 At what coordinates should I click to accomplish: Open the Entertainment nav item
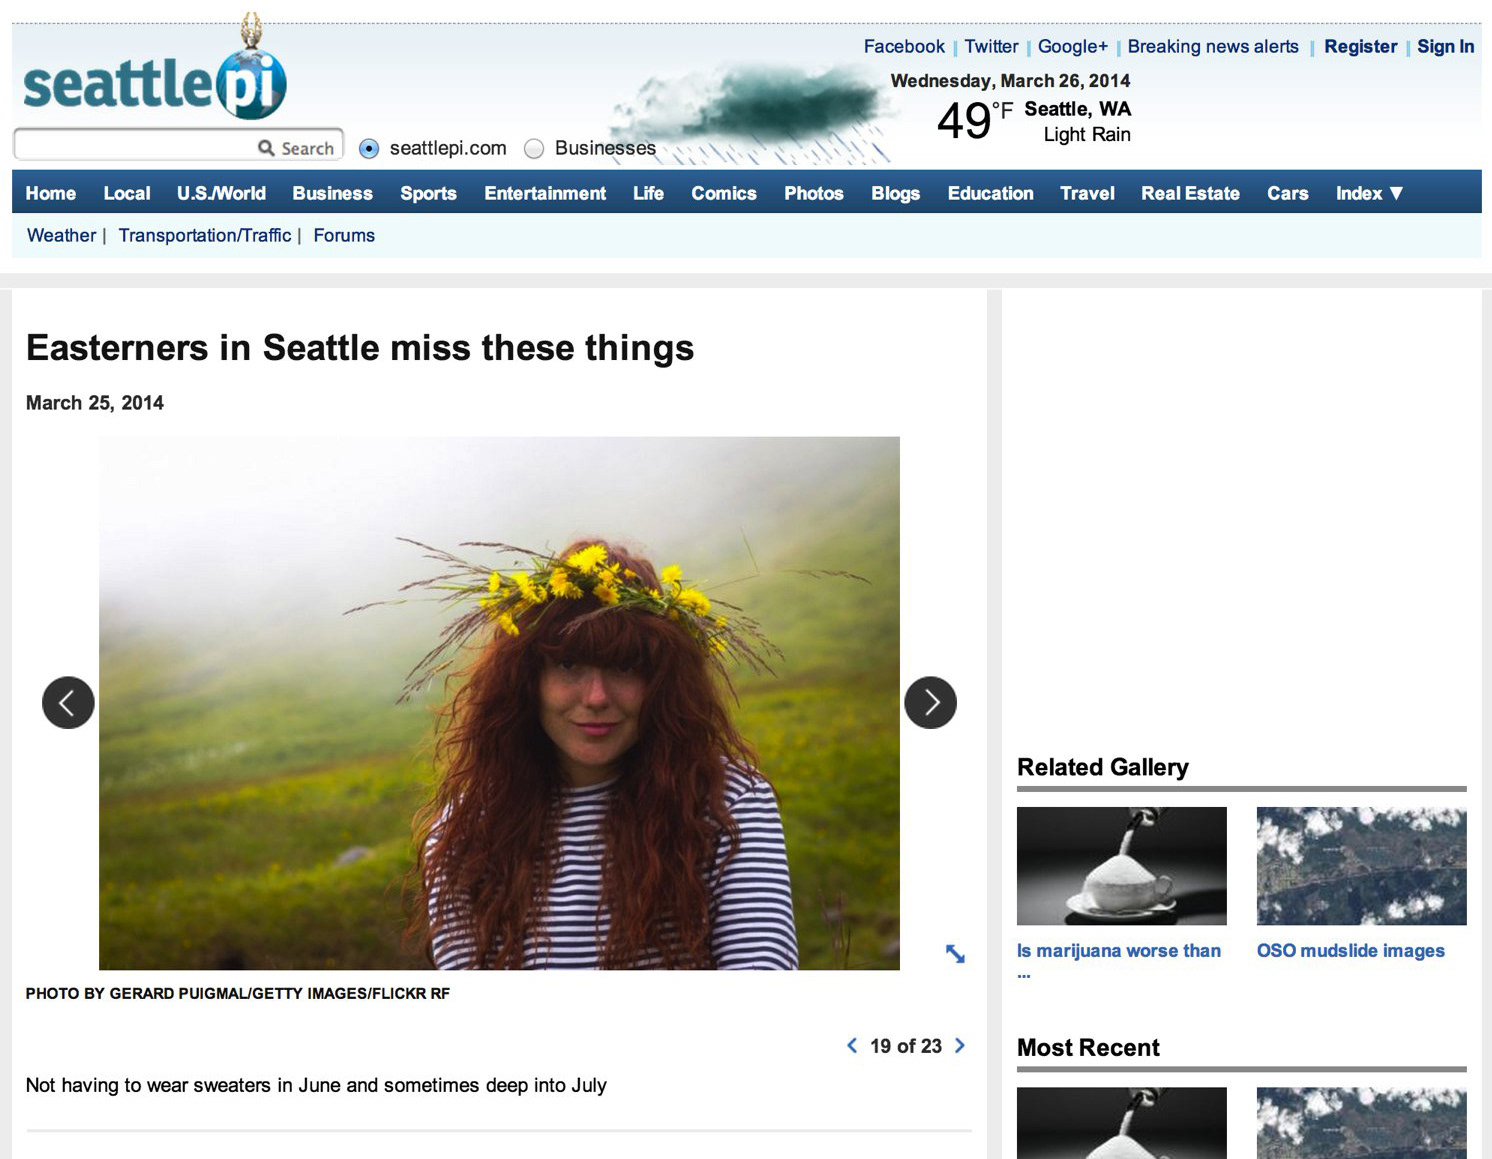click(545, 193)
